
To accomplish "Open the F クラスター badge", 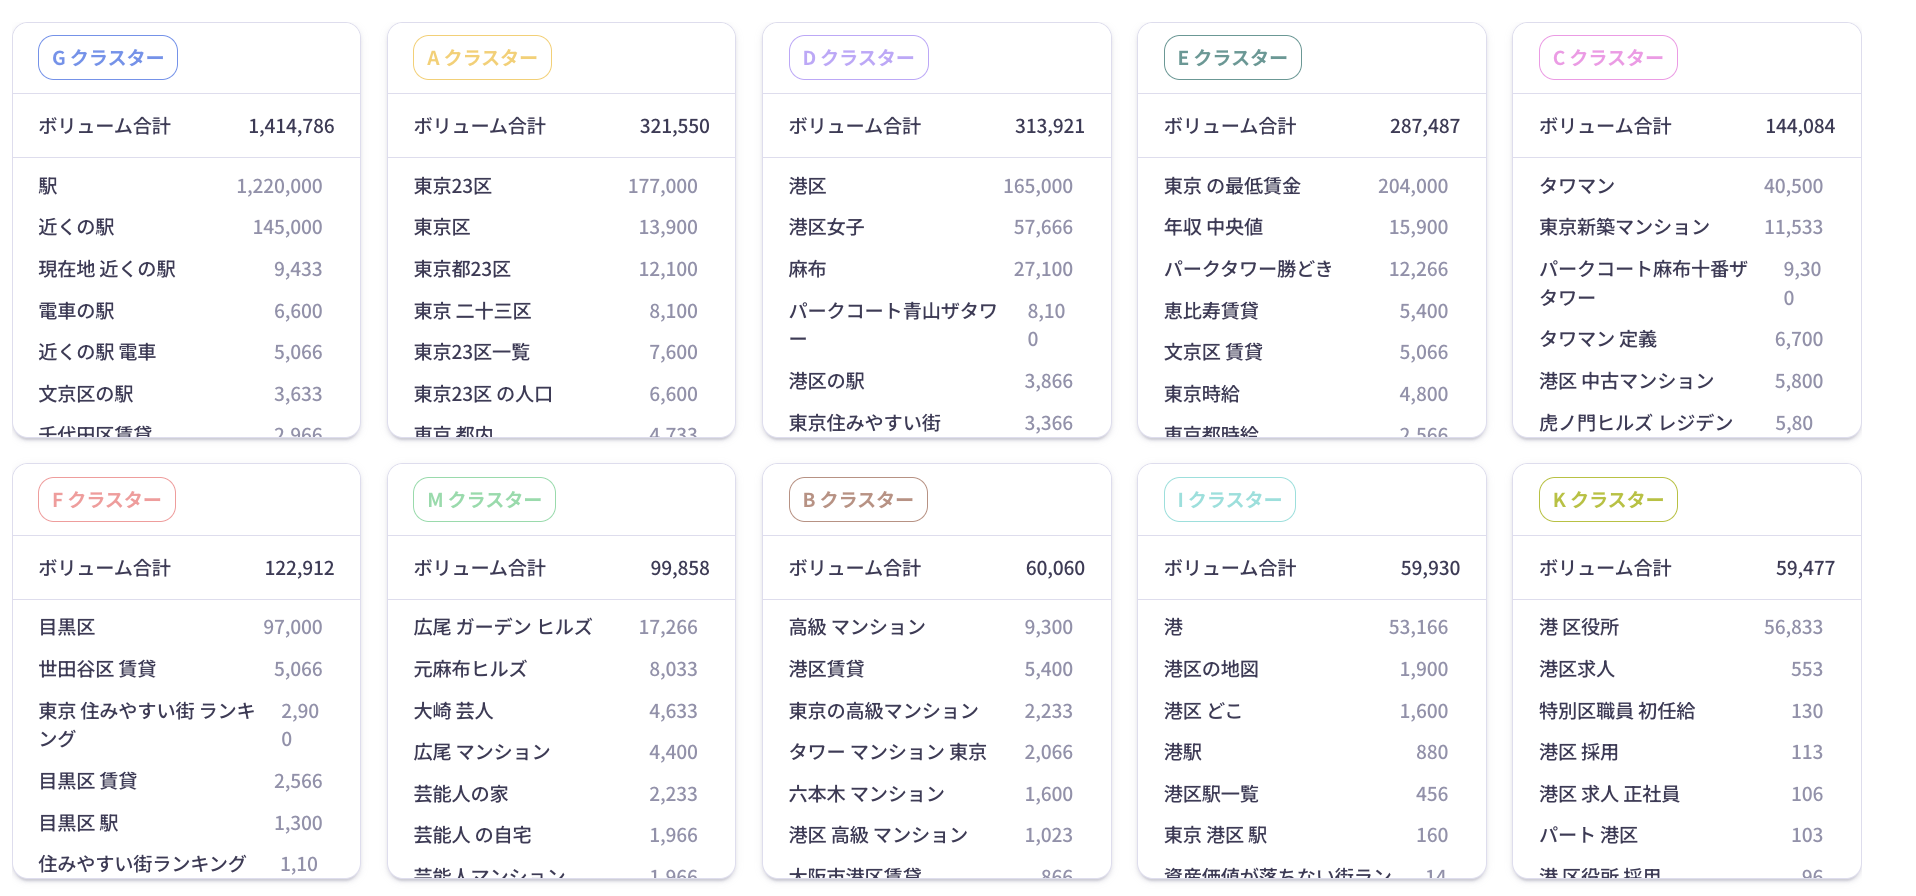I will 107,500.
